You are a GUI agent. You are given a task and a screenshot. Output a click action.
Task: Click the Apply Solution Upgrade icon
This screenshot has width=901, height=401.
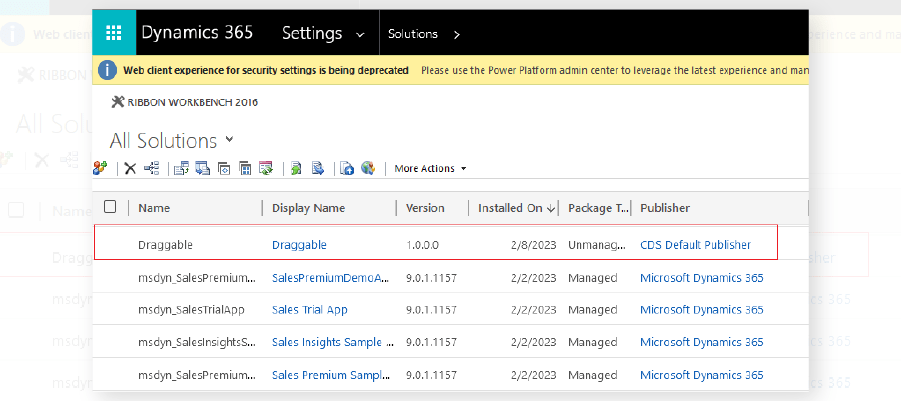click(265, 168)
